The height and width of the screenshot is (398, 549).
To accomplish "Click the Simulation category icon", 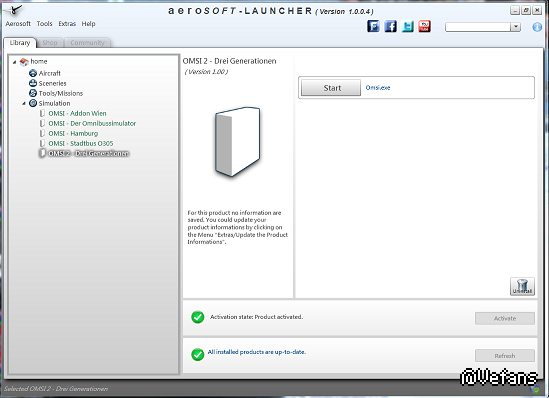I will click(33, 103).
